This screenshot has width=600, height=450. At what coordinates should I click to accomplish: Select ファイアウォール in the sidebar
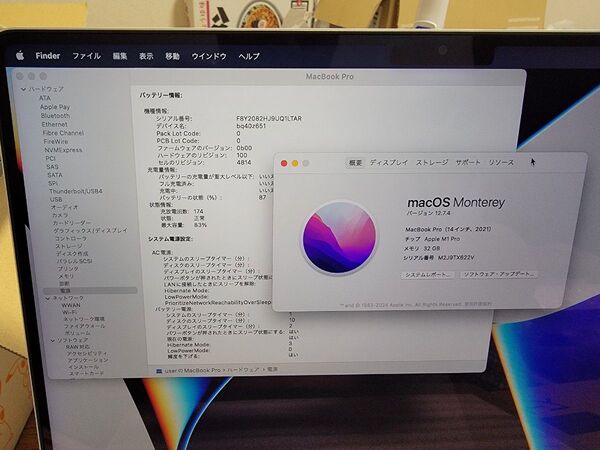pyautogui.click(x=84, y=326)
